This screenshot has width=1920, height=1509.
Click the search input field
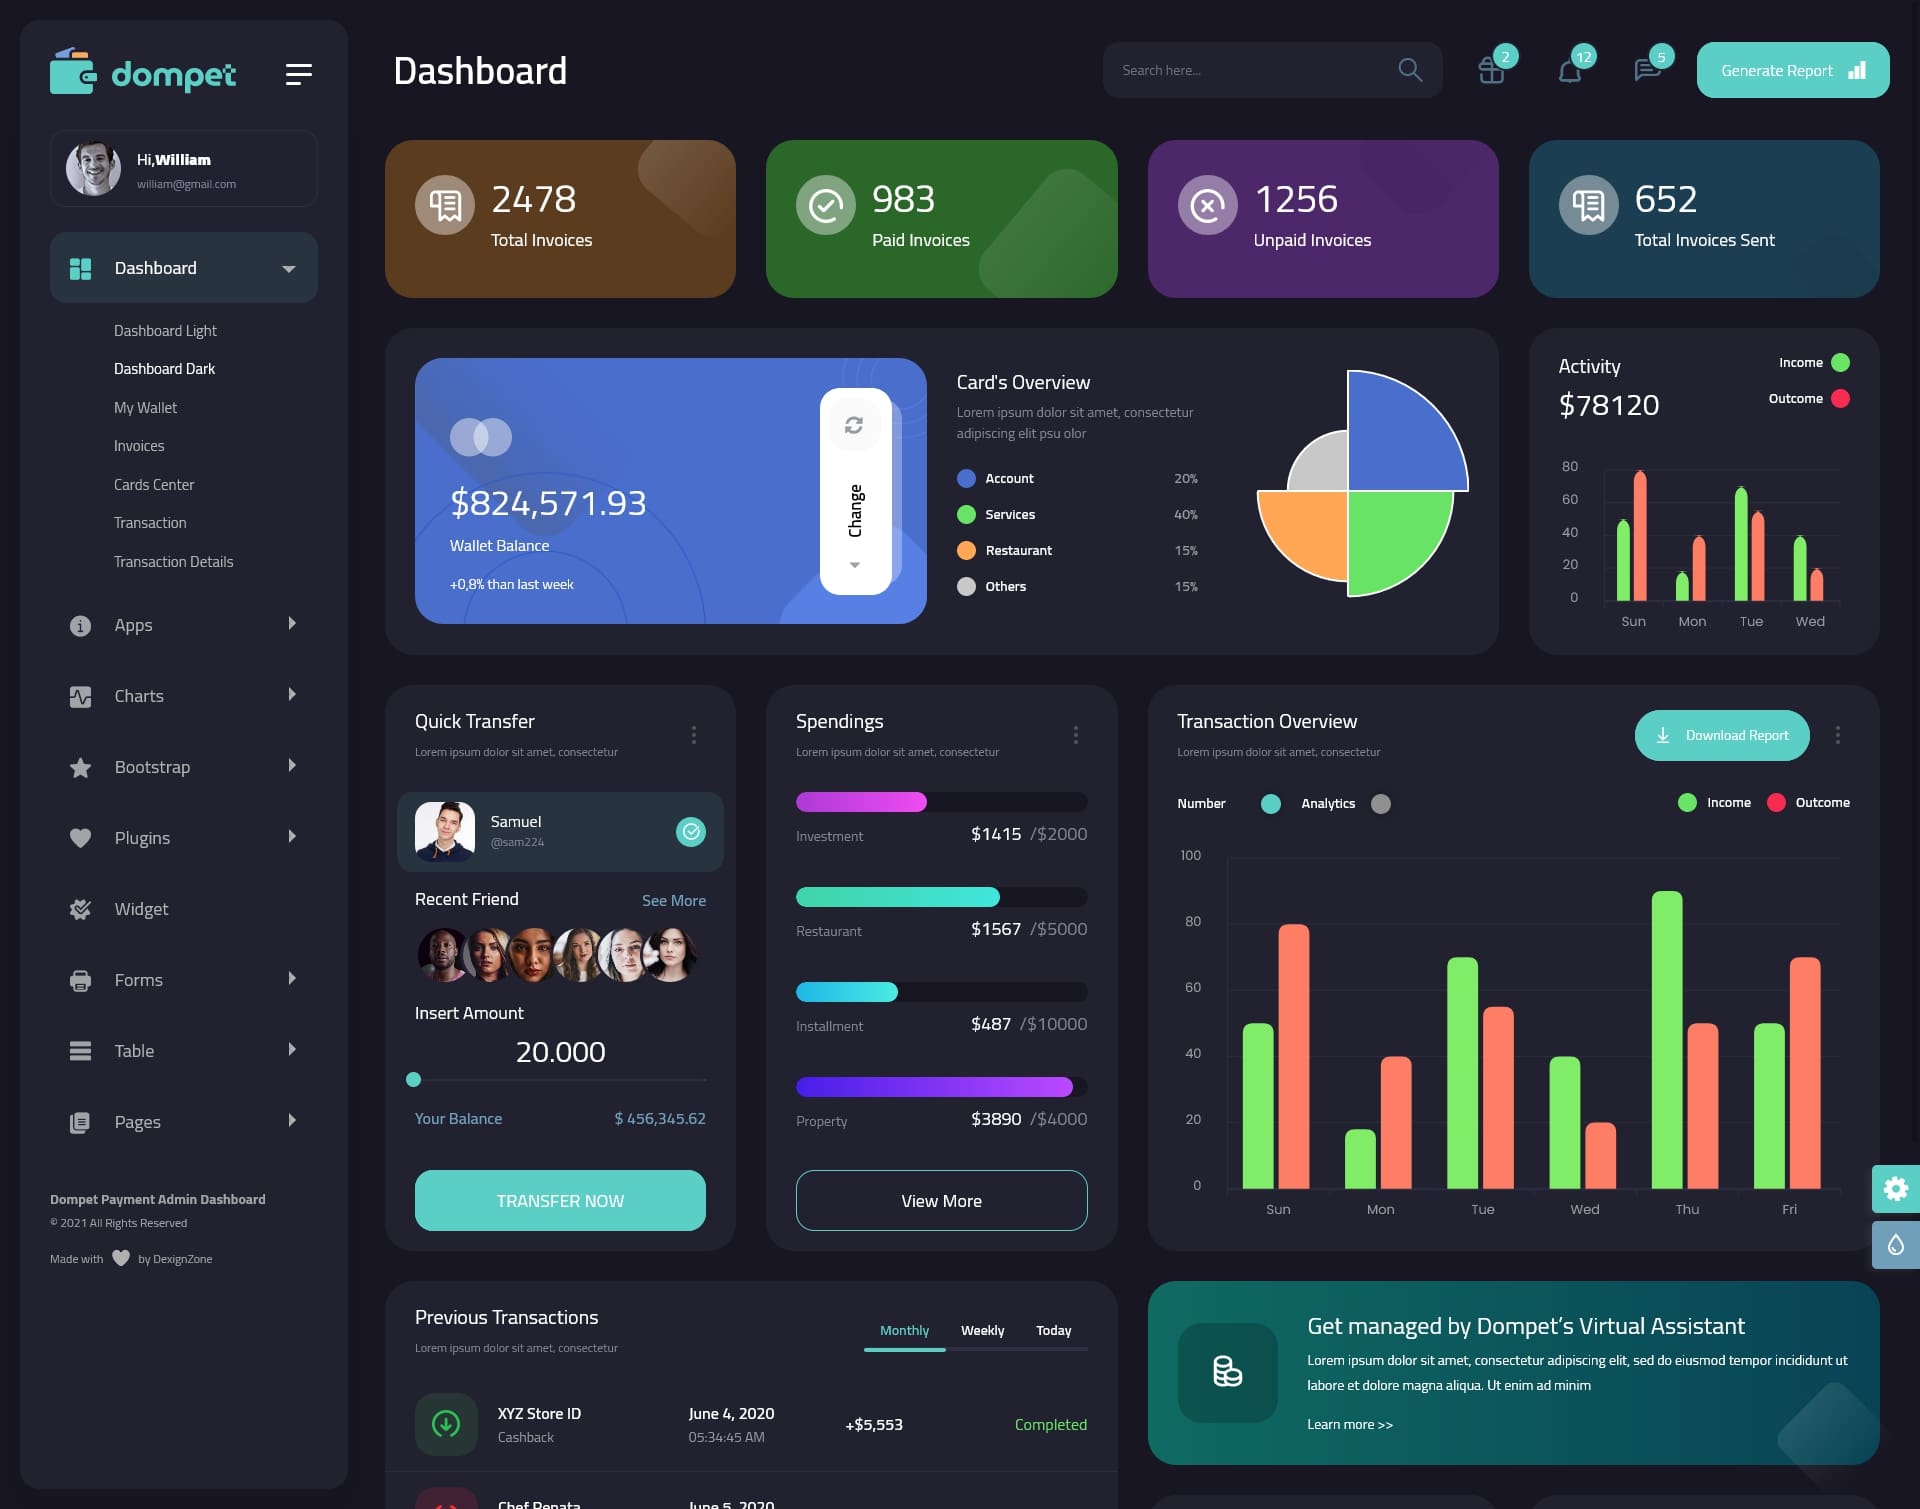[1248, 69]
